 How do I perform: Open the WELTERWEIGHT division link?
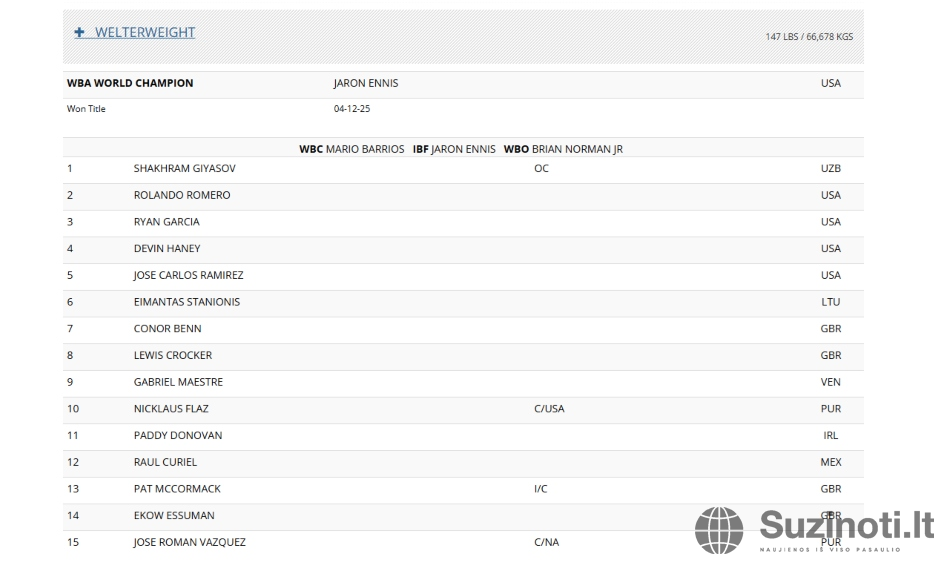pos(145,33)
